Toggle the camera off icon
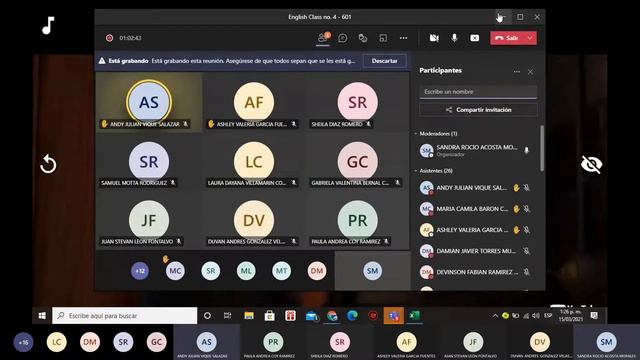Image resolution: width=640 pixels, height=360 pixels. click(434, 38)
